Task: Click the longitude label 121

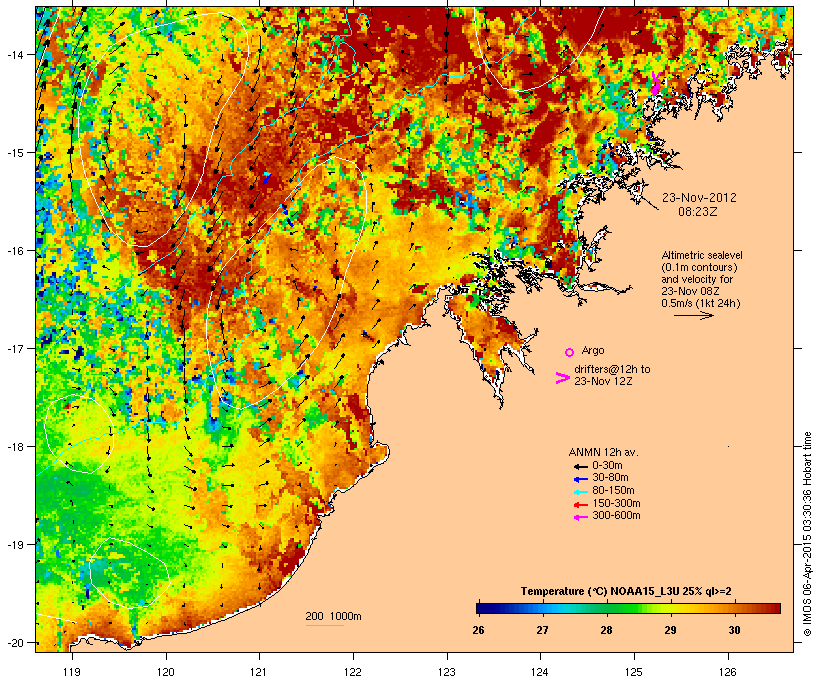Action: (x=259, y=672)
